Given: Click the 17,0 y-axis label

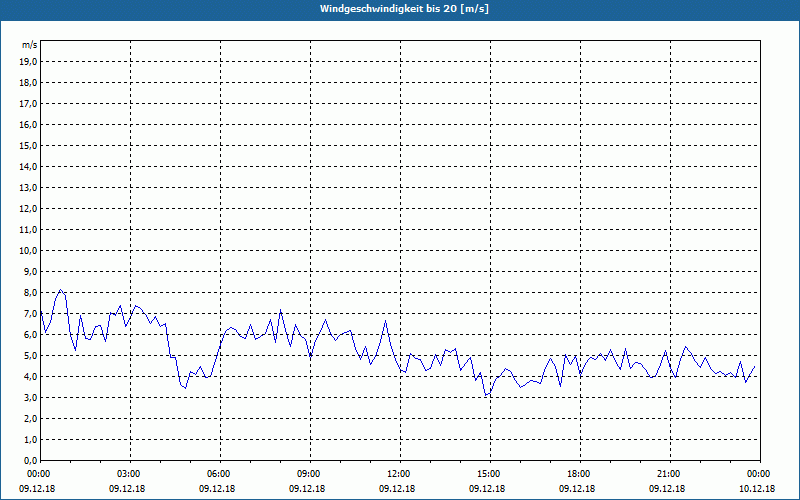Looking at the screenshot, I should [29, 104].
